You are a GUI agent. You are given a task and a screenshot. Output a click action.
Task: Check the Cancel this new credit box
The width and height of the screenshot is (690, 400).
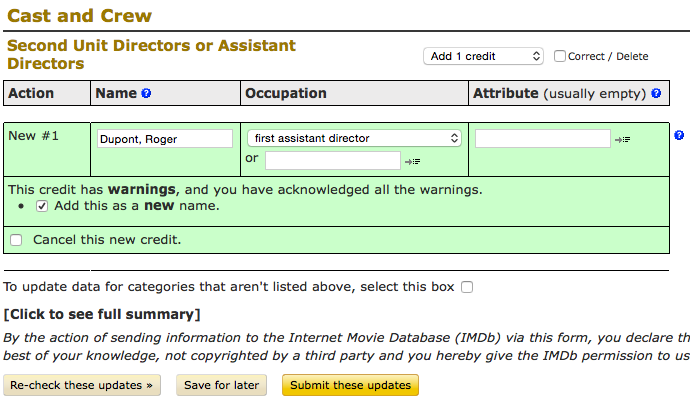click(16, 240)
